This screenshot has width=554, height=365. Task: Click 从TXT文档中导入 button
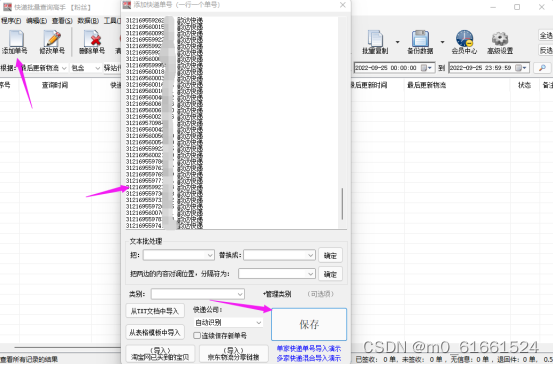click(155, 311)
